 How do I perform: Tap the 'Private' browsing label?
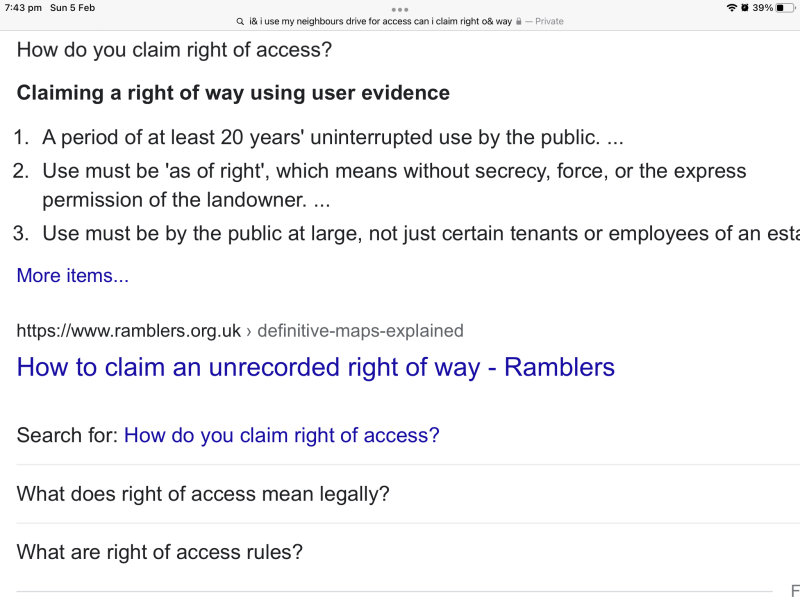coord(549,21)
